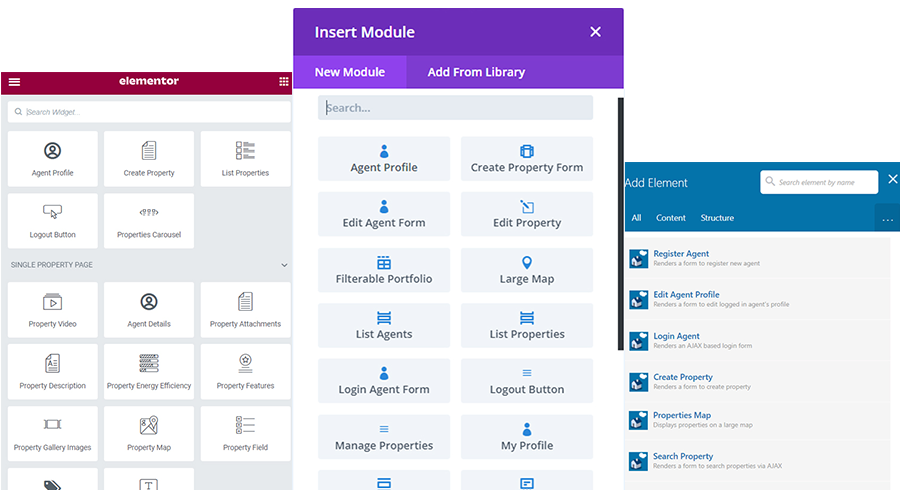Select the Create Property widget in Elementor

point(149,159)
